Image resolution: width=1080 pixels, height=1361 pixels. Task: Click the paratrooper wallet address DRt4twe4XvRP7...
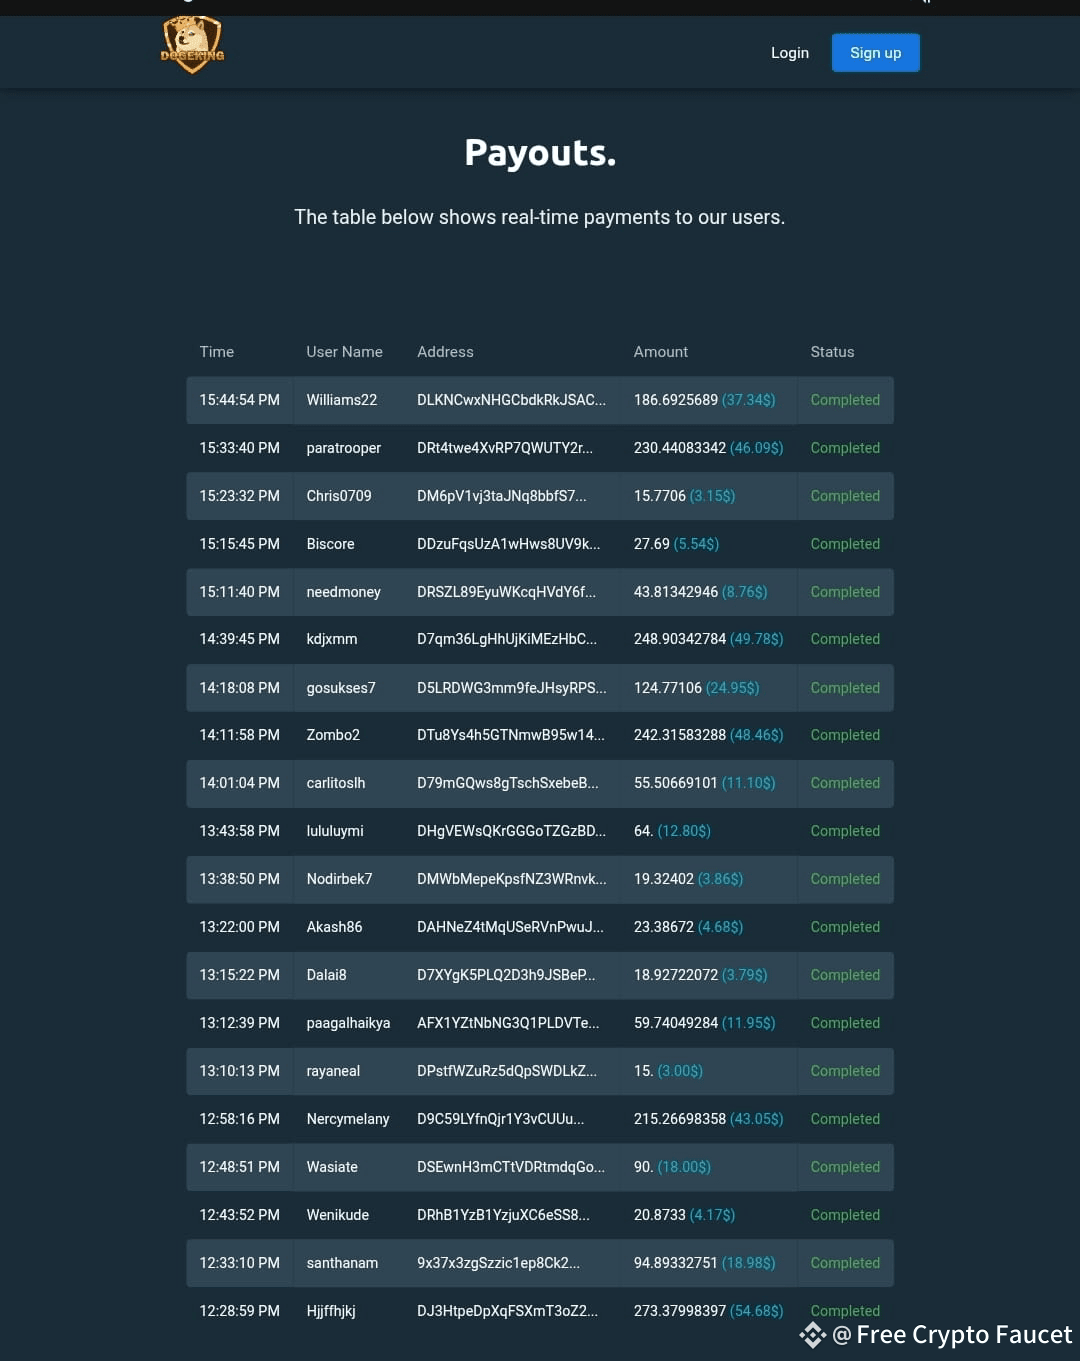point(504,448)
